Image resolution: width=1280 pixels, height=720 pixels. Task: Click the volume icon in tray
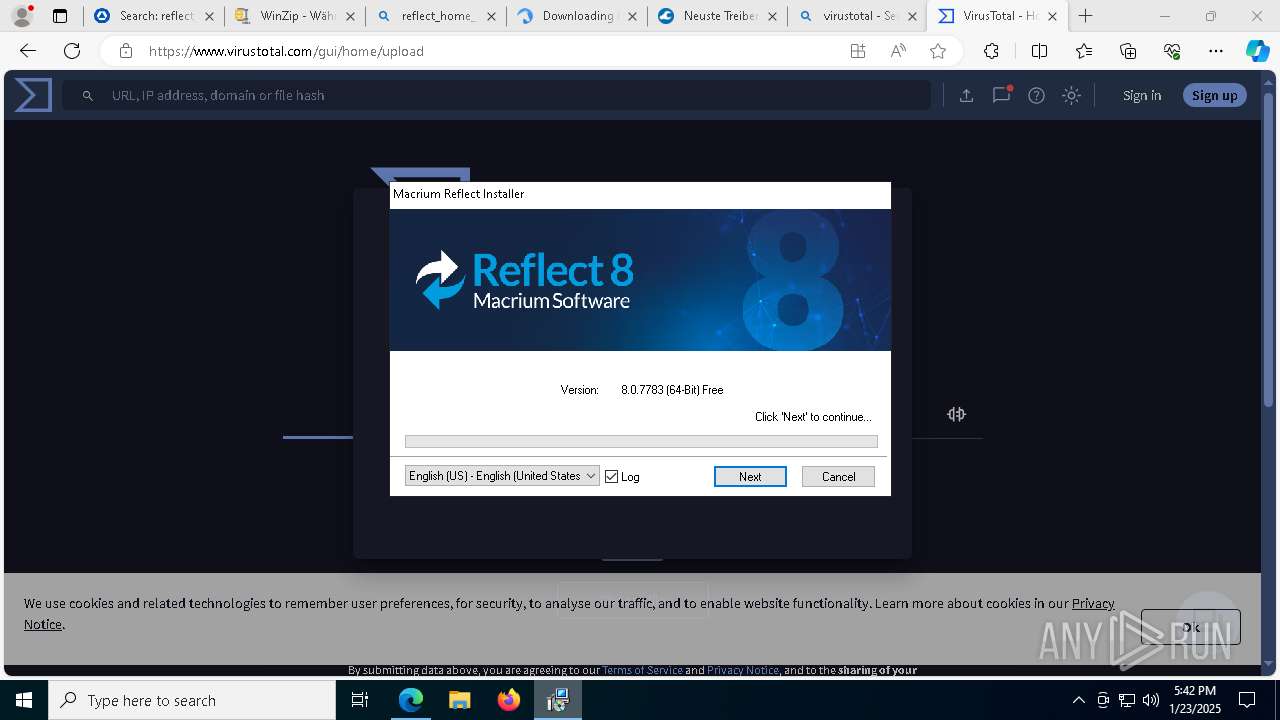click(1151, 700)
